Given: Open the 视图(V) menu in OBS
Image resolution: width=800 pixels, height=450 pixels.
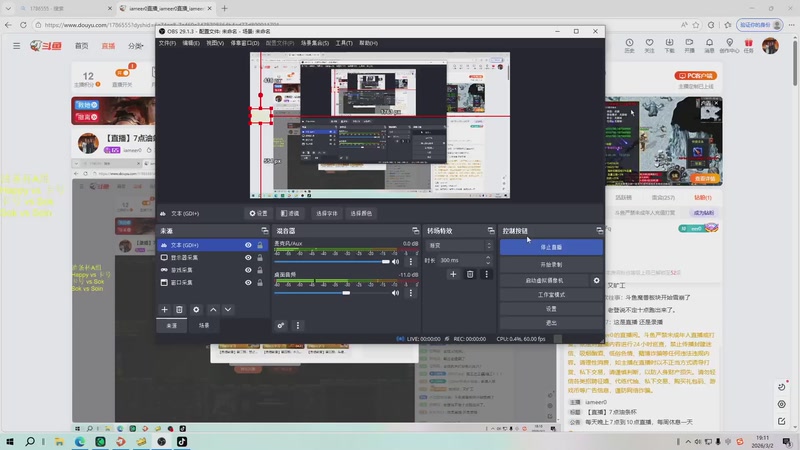Looking at the screenshot, I should pyautogui.click(x=215, y=43).
